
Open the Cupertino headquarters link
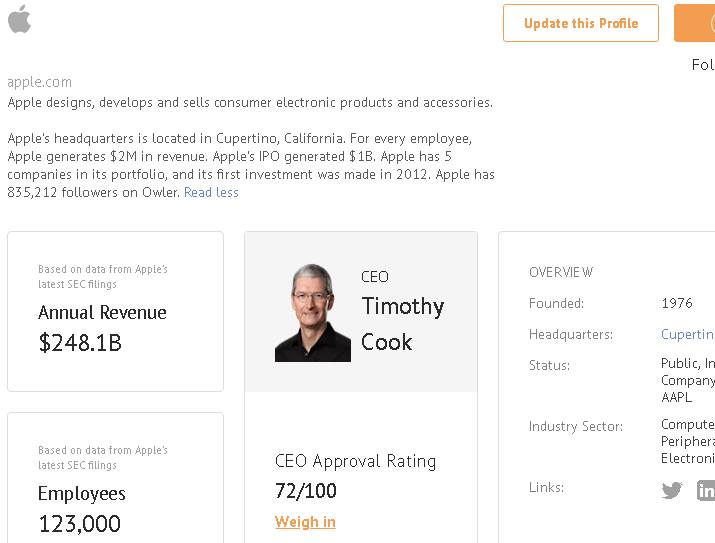(687, 334)
